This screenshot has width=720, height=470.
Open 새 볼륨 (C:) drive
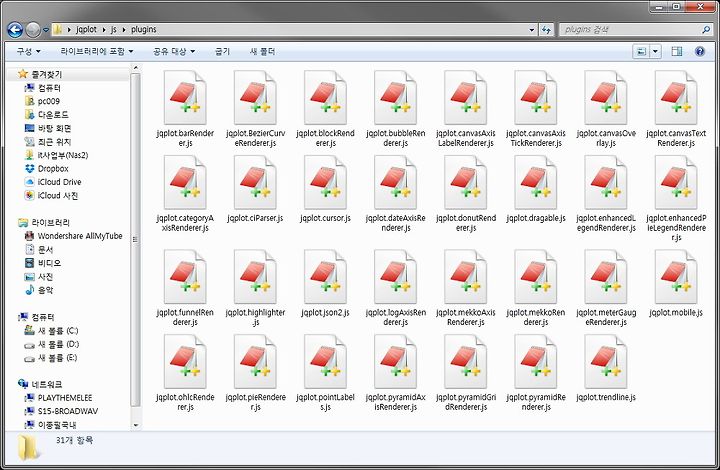(x=51, y=330)
